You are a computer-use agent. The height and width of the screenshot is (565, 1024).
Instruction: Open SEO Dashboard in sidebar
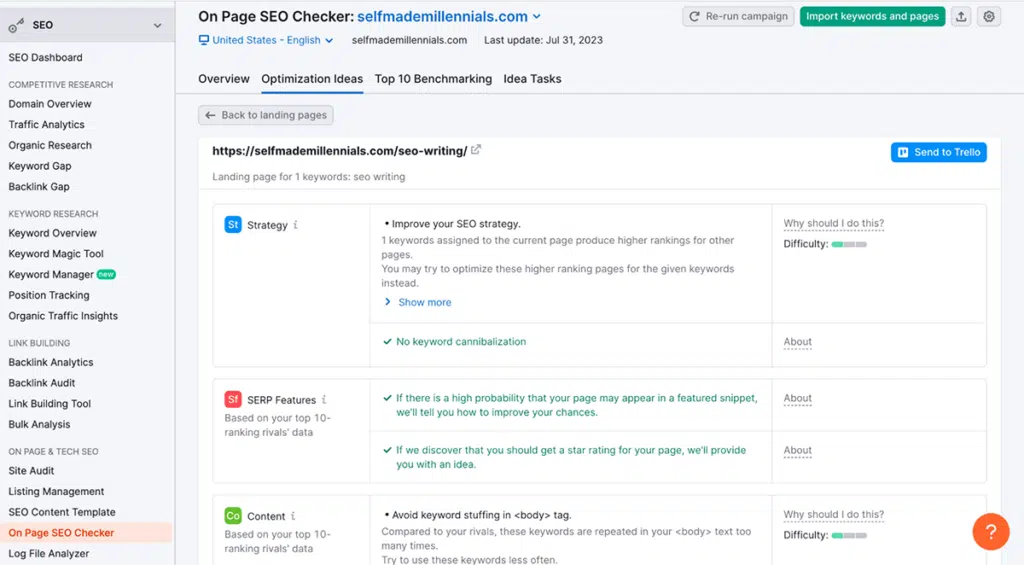pos(46,57)
